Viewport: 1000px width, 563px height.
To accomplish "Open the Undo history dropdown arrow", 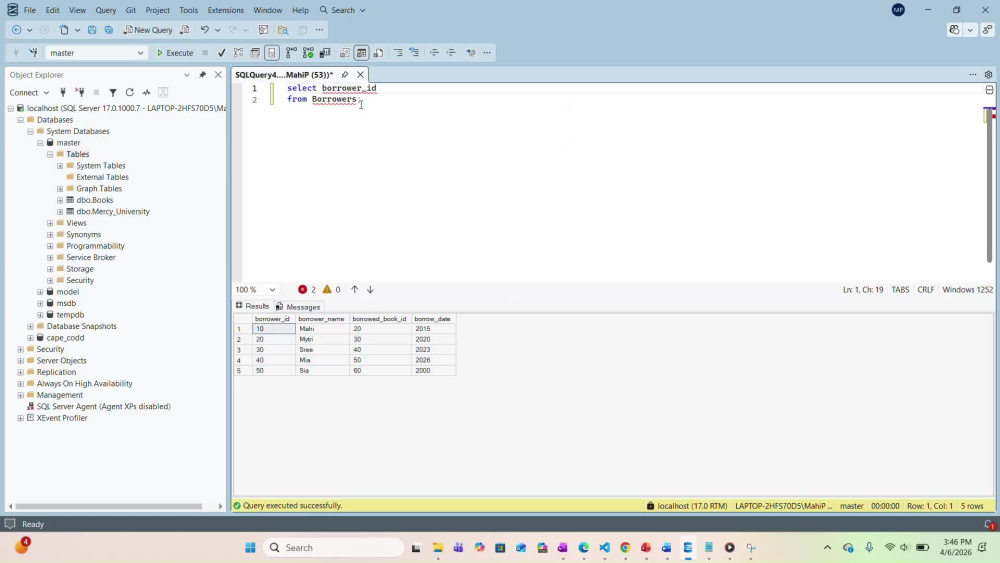I will pos(217,30).
